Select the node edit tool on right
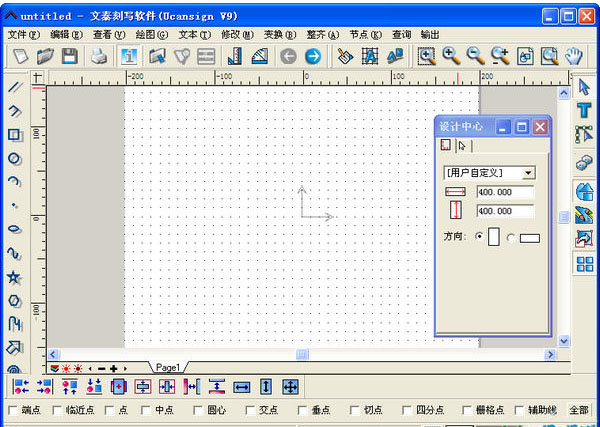600x427 pixels. [x=585, y=134]
